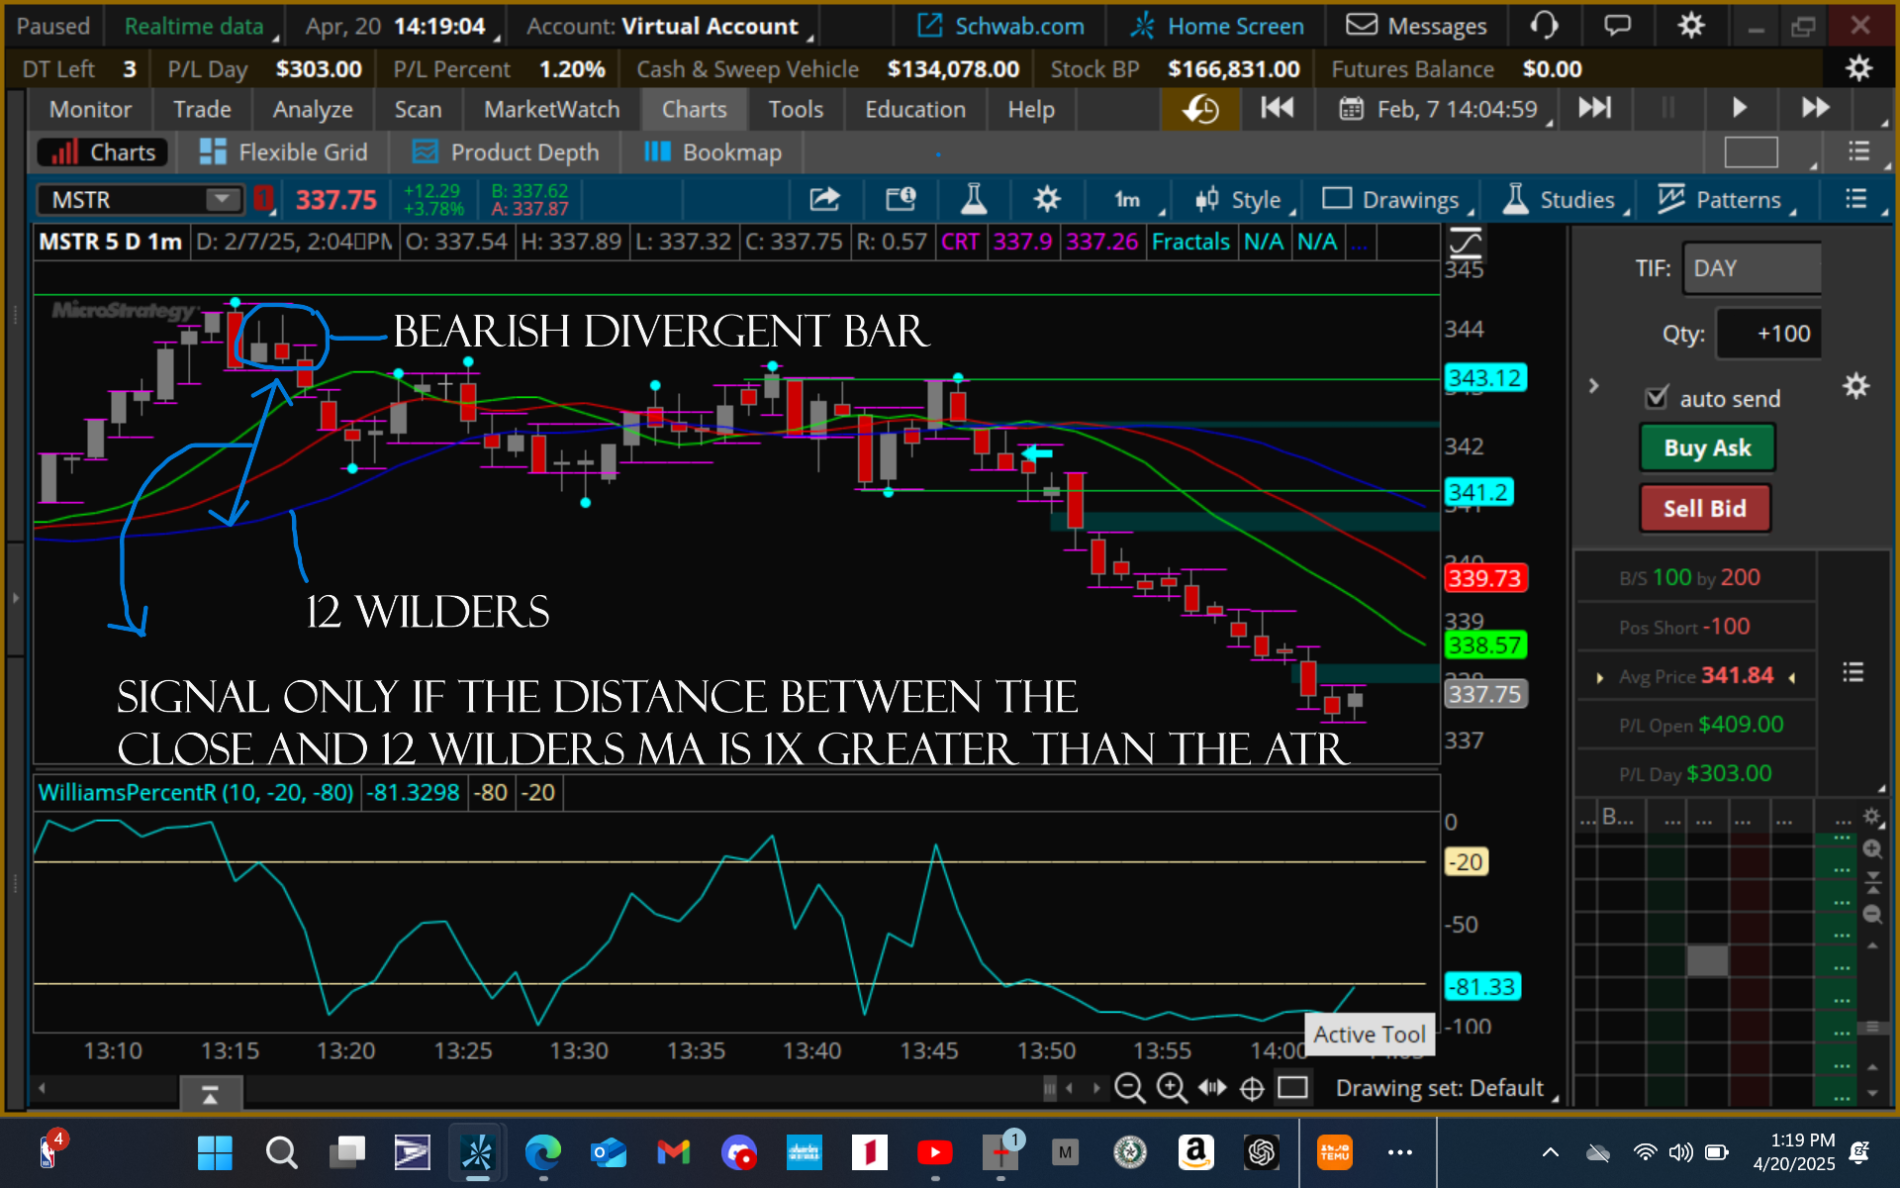
Task: Zoom in the chart with magnifier plus
Action: (x=1171, y=1087)
